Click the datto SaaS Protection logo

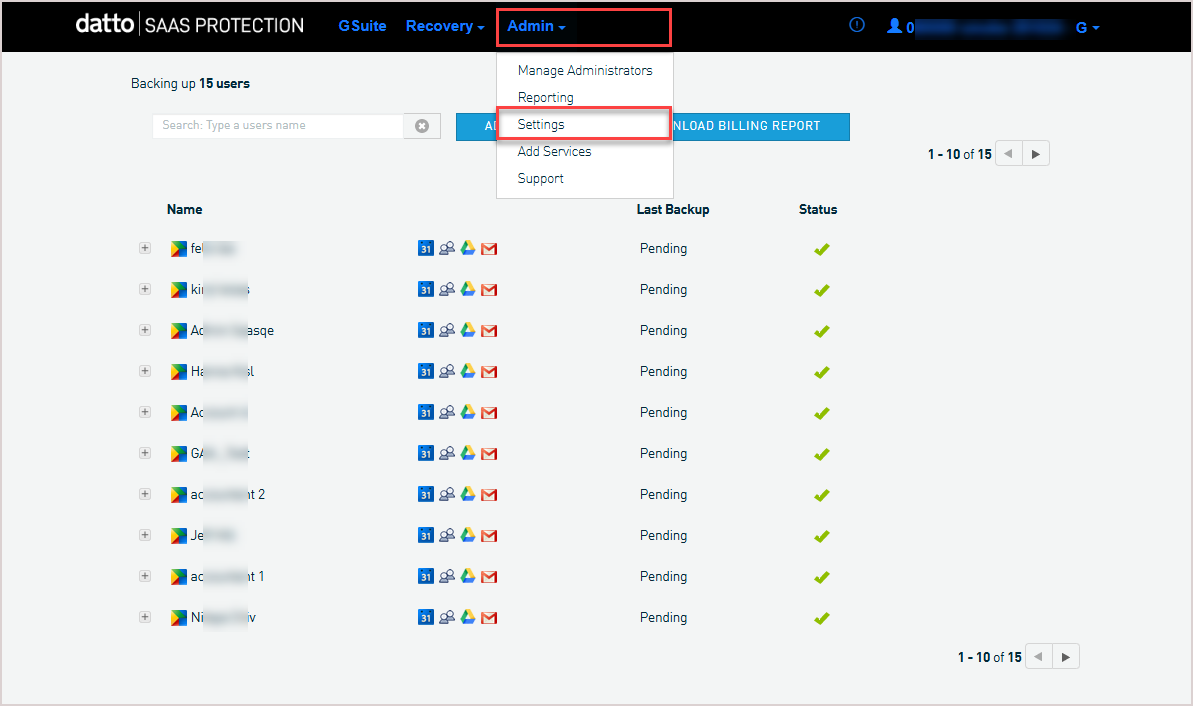[x=189, y=24]
